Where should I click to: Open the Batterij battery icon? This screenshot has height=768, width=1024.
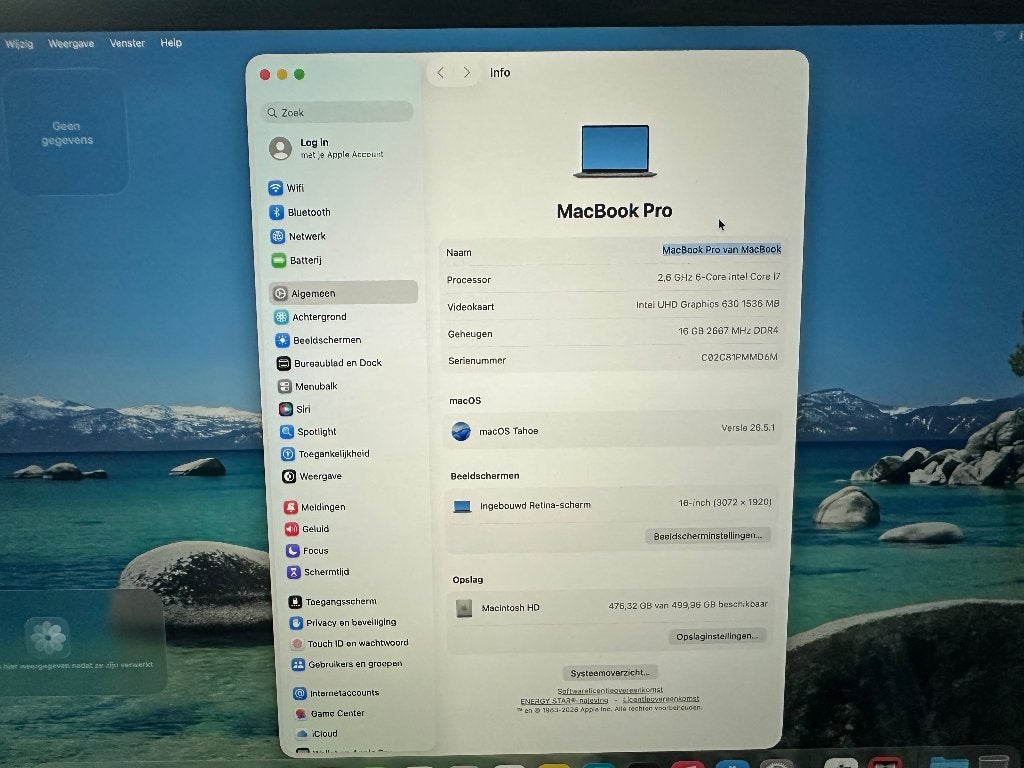click(279, 261)
